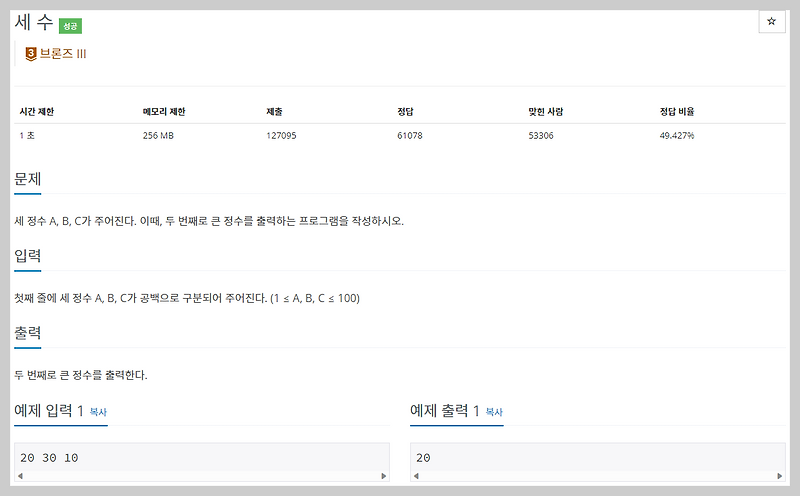Click the input constraint sentence with 1 ≤ A, B, C ≤ 100
The width and height of the screenshot is (800, 496).
coord(187,298)
